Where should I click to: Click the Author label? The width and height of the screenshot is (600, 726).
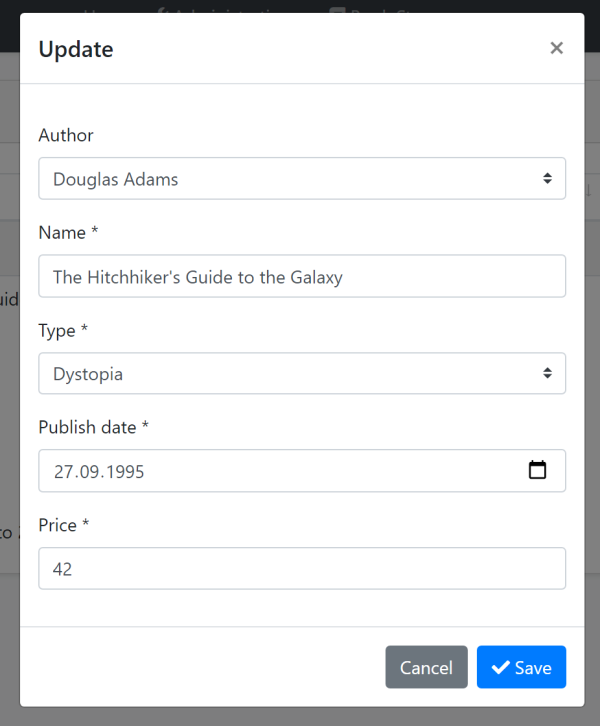(x=66, y=135)
